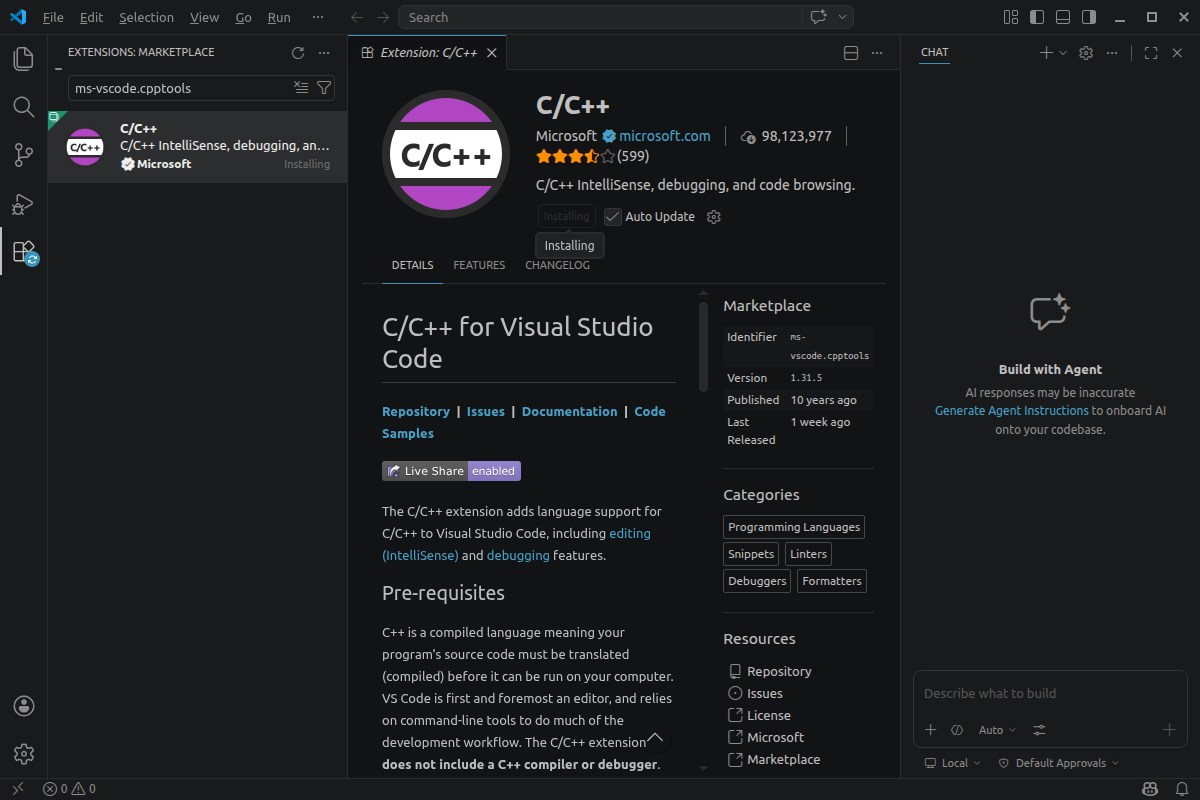
Task: Open the Go menu
Action: coord(244,17)
